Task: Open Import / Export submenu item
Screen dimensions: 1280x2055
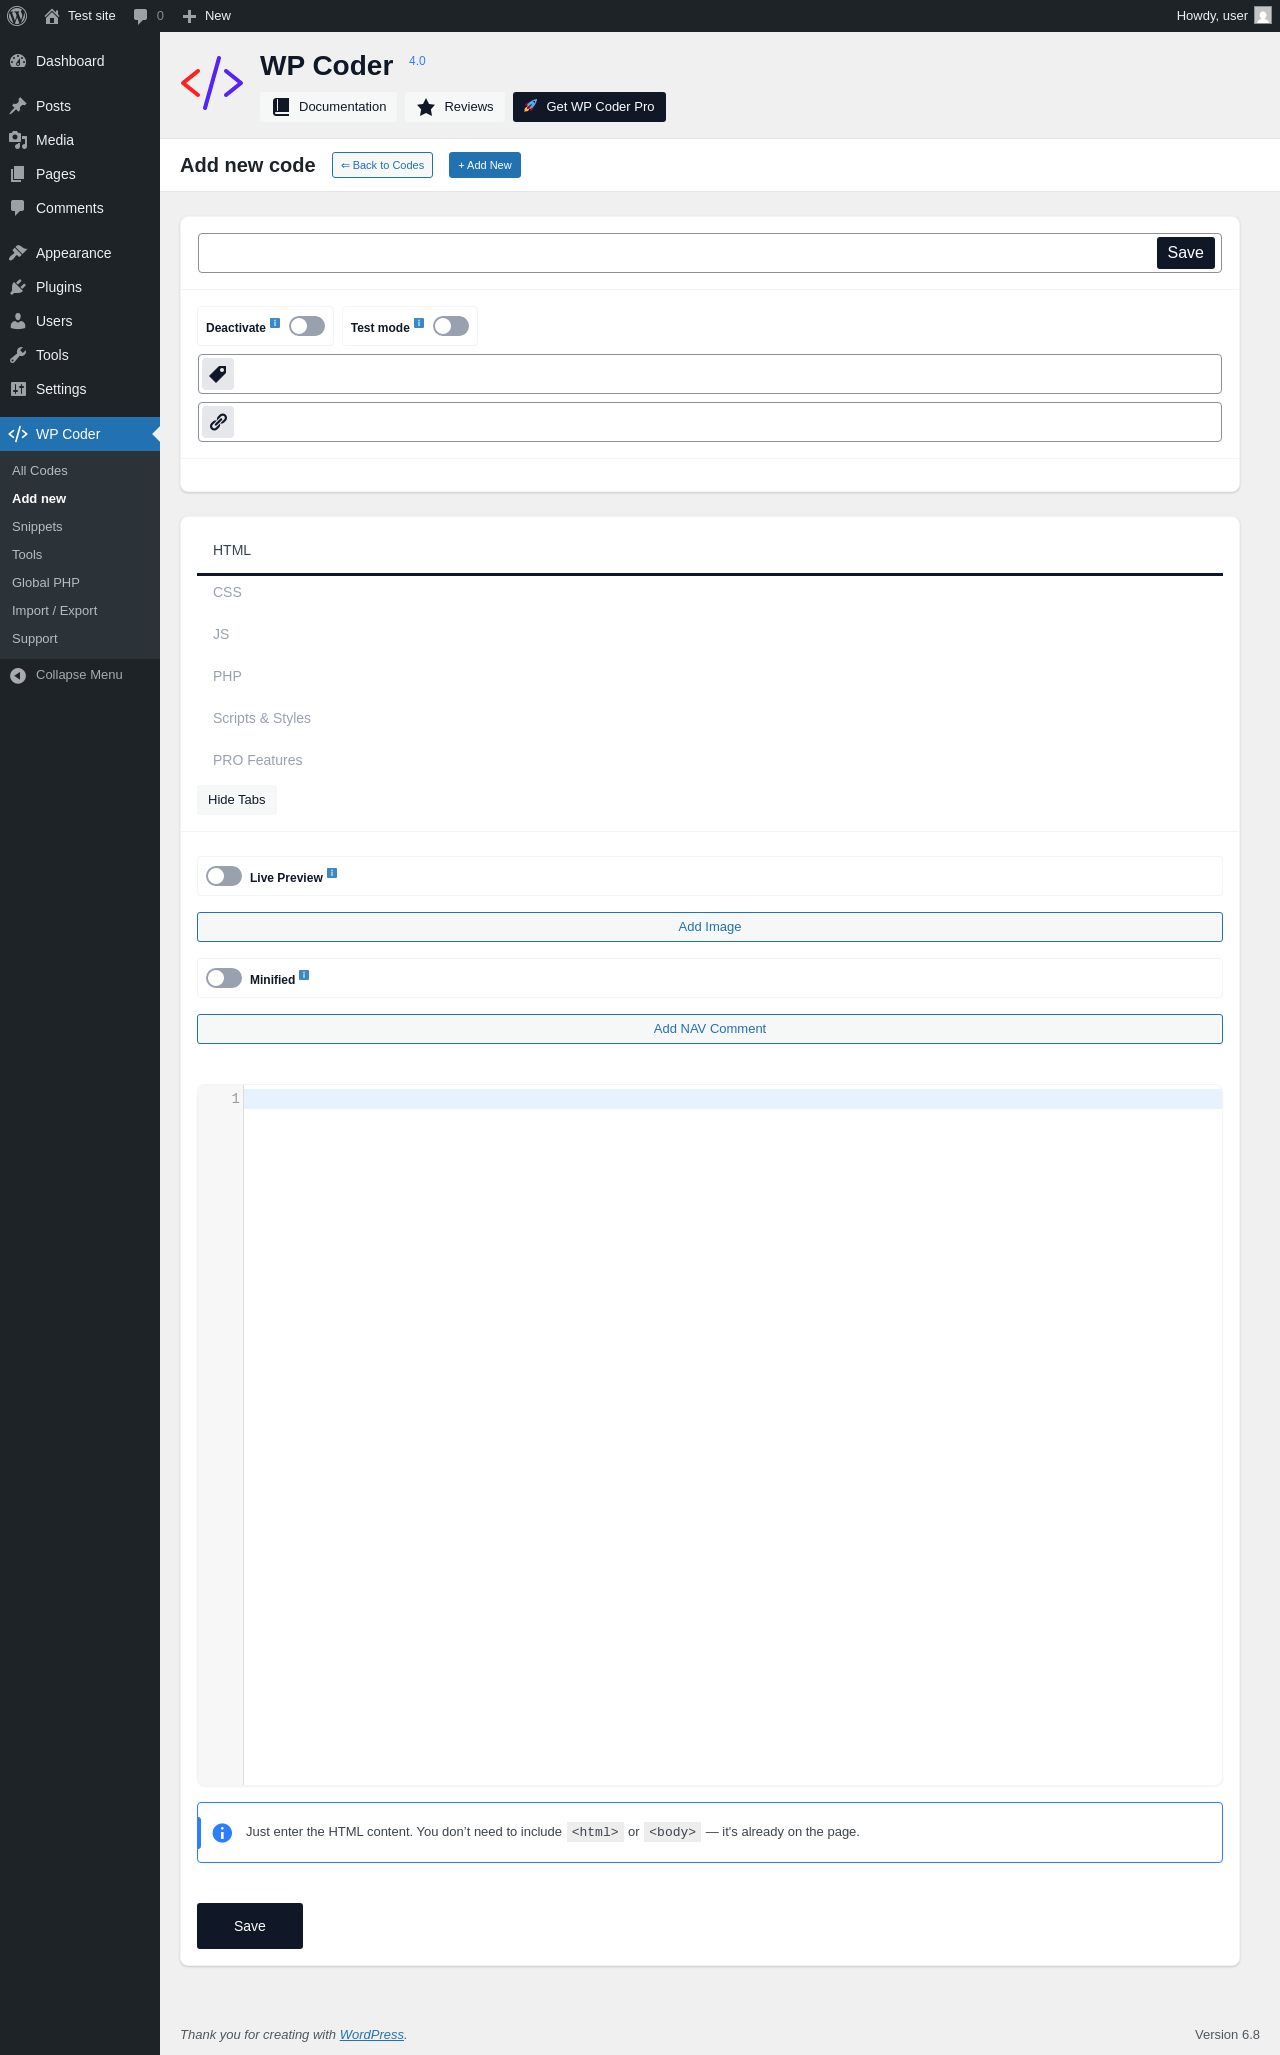Action: 80,611
